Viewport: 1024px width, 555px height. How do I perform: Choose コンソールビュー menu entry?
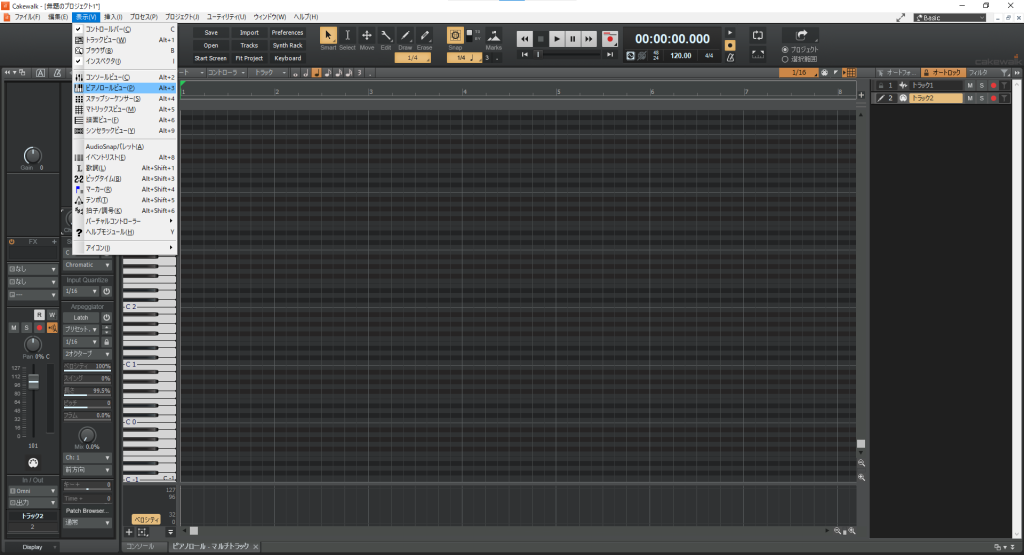[125, 77]
